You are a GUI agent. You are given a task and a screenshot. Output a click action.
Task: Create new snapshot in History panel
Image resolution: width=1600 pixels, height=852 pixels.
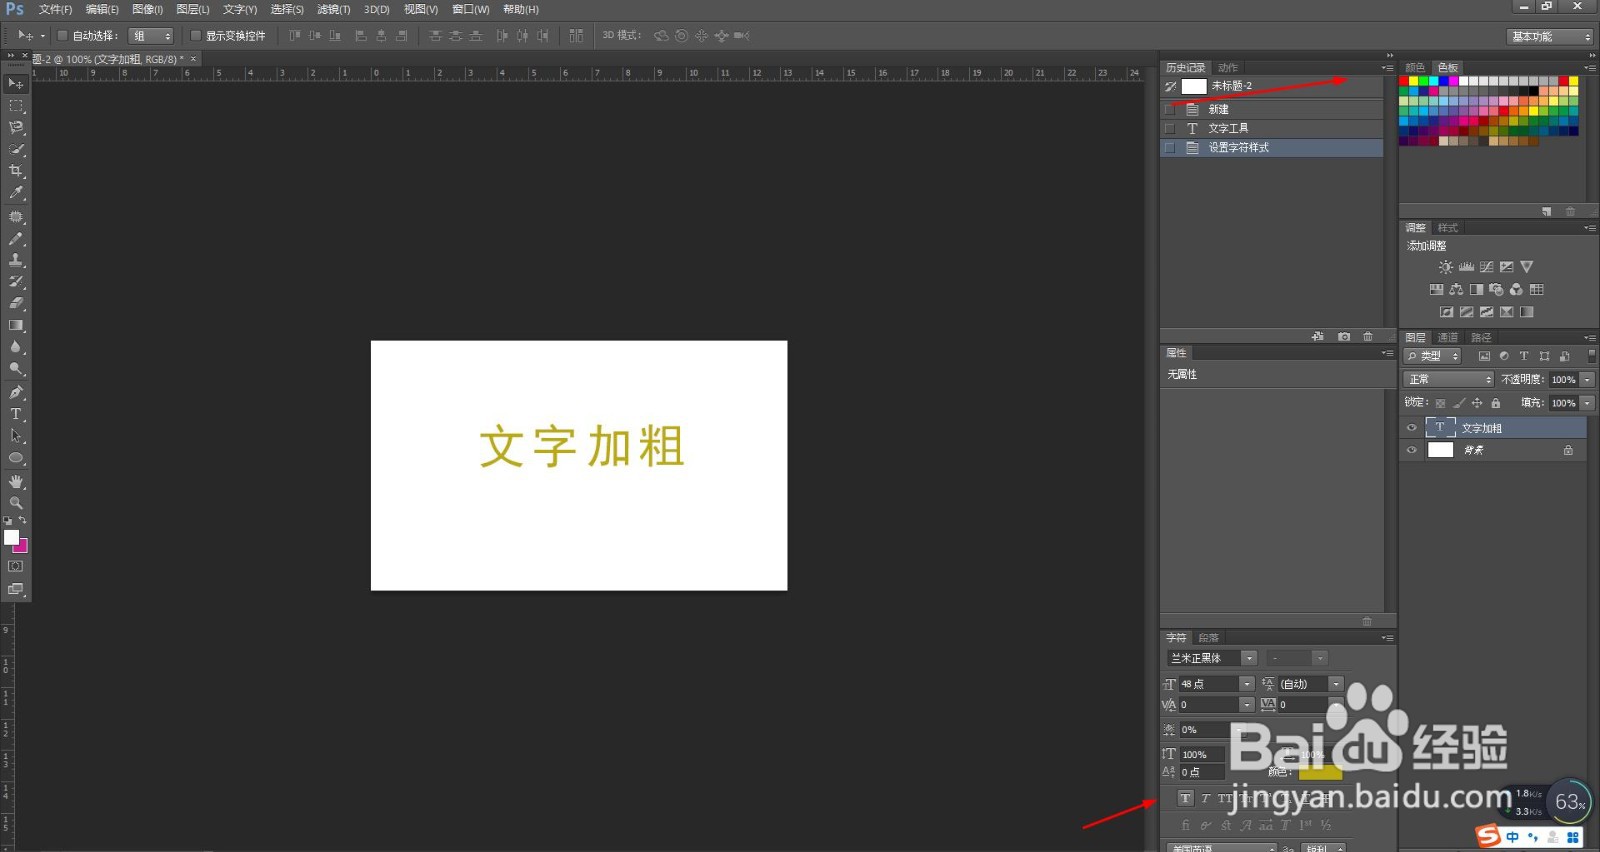coord(1344,337)
